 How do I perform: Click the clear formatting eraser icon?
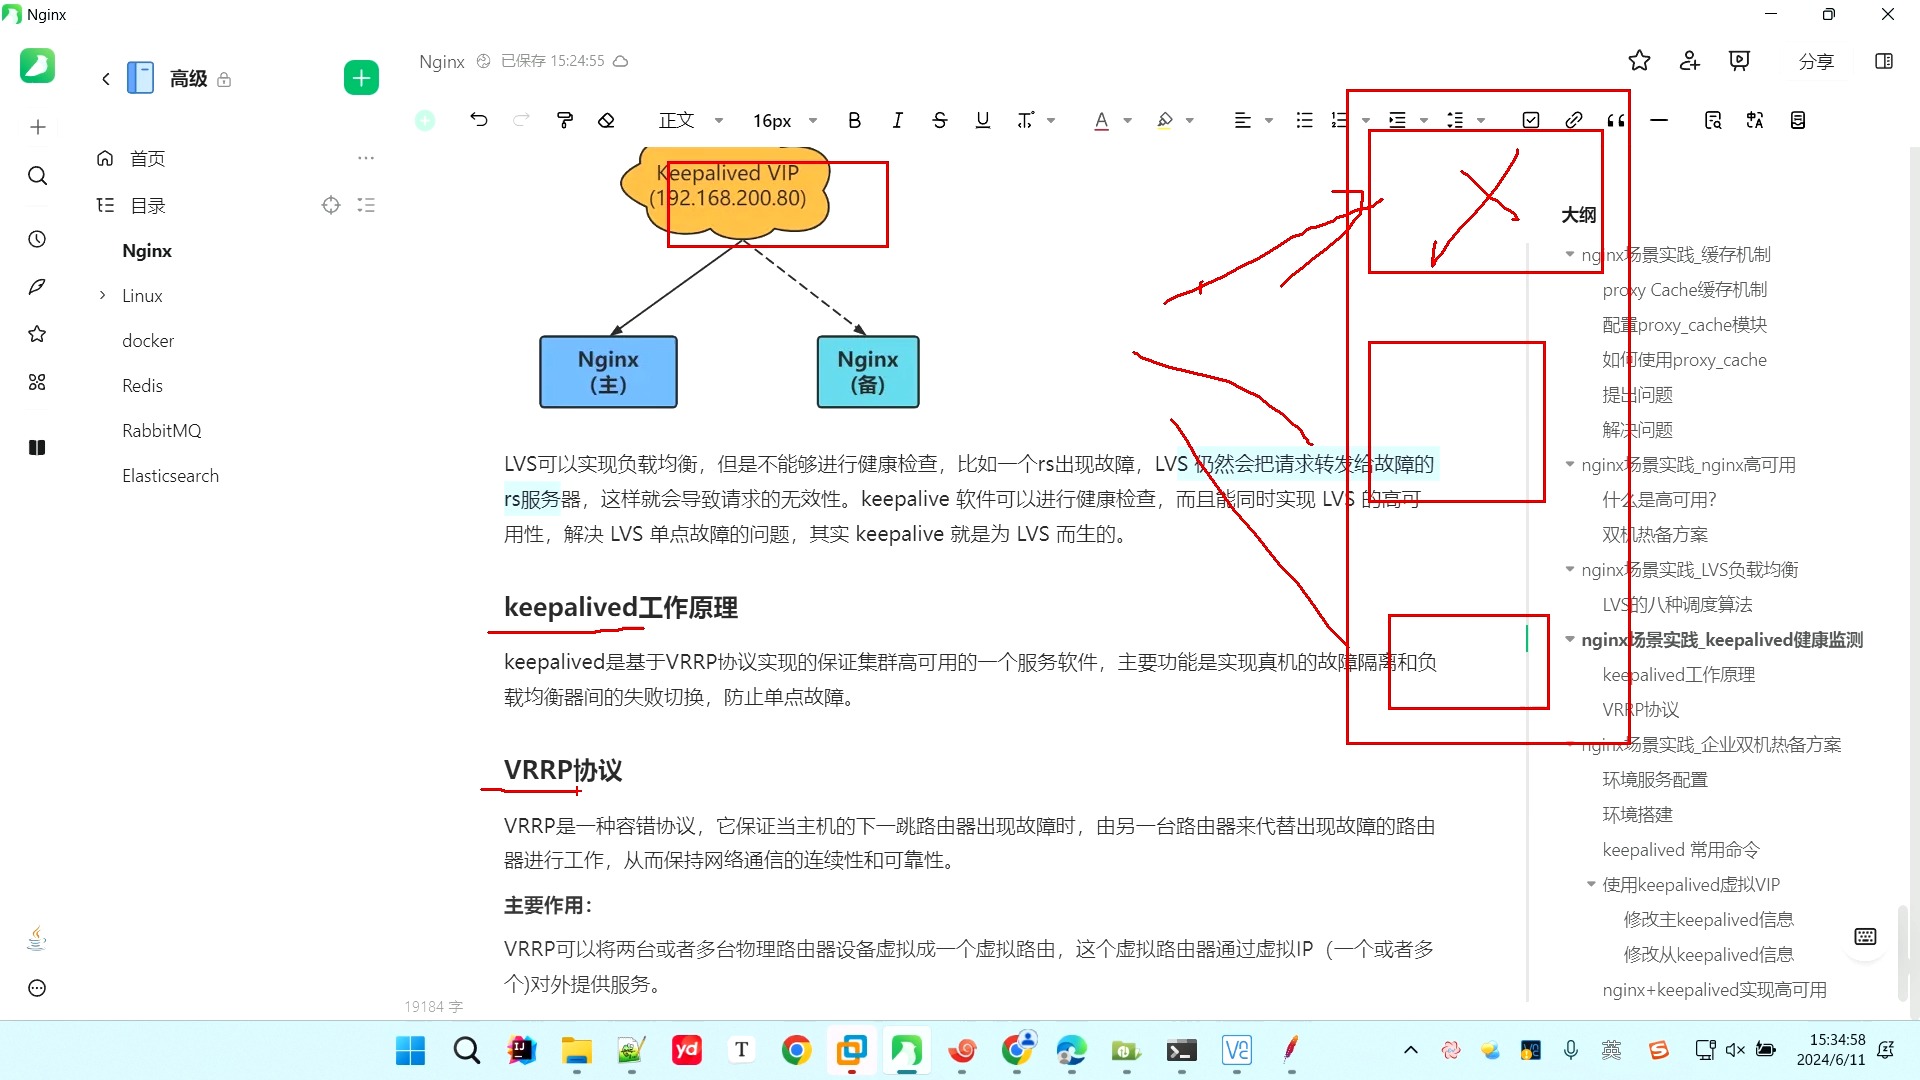(606, 120)
